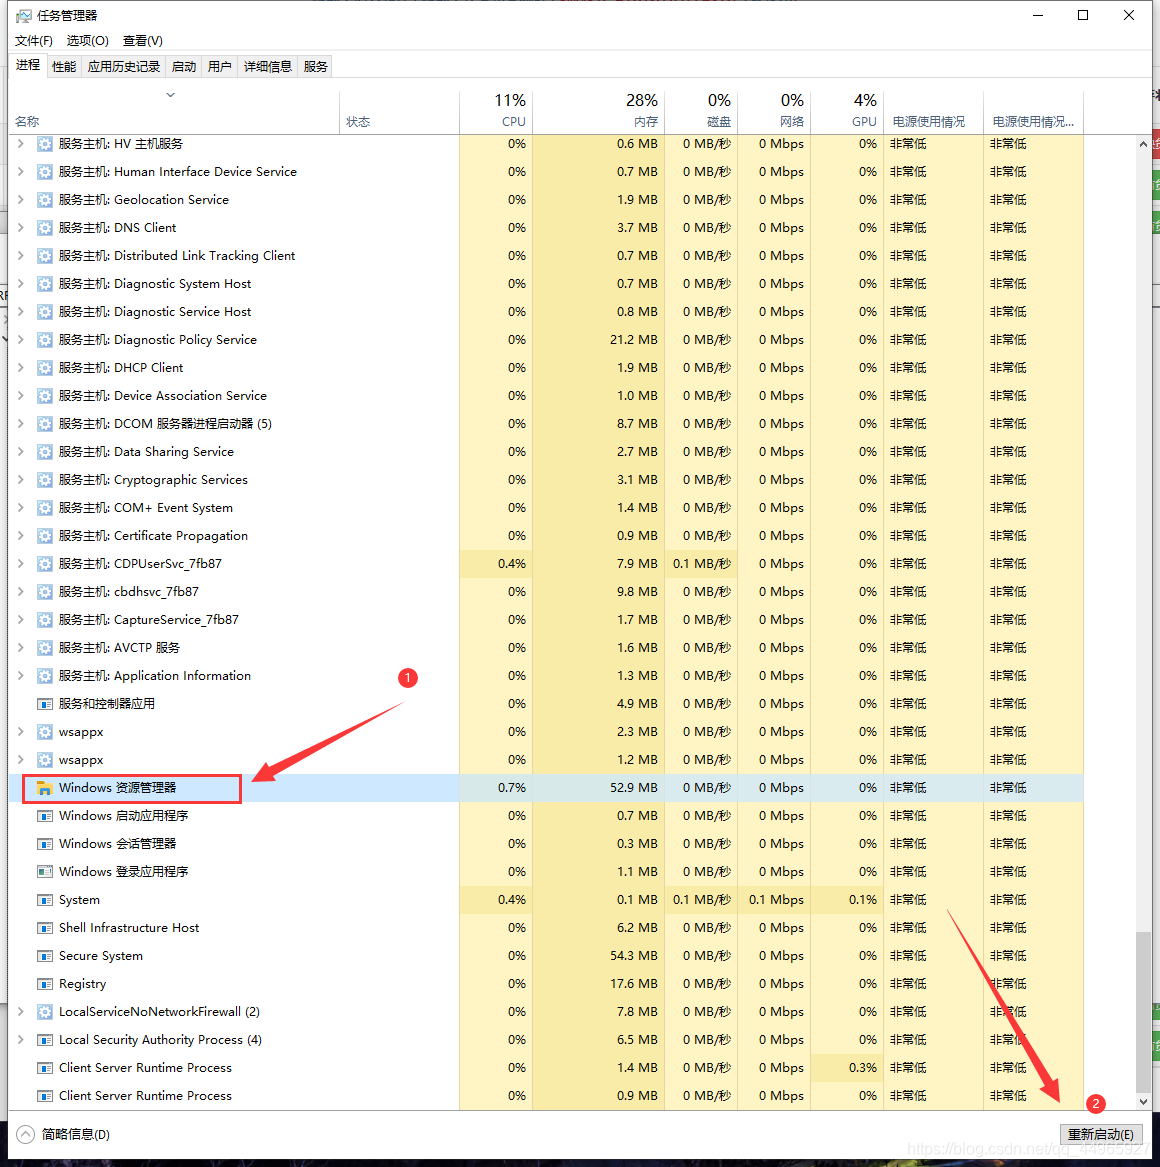Click the gear icon of DNS Client service
The width and height of the screenshot is (1160, 1167).
[45, 228]
